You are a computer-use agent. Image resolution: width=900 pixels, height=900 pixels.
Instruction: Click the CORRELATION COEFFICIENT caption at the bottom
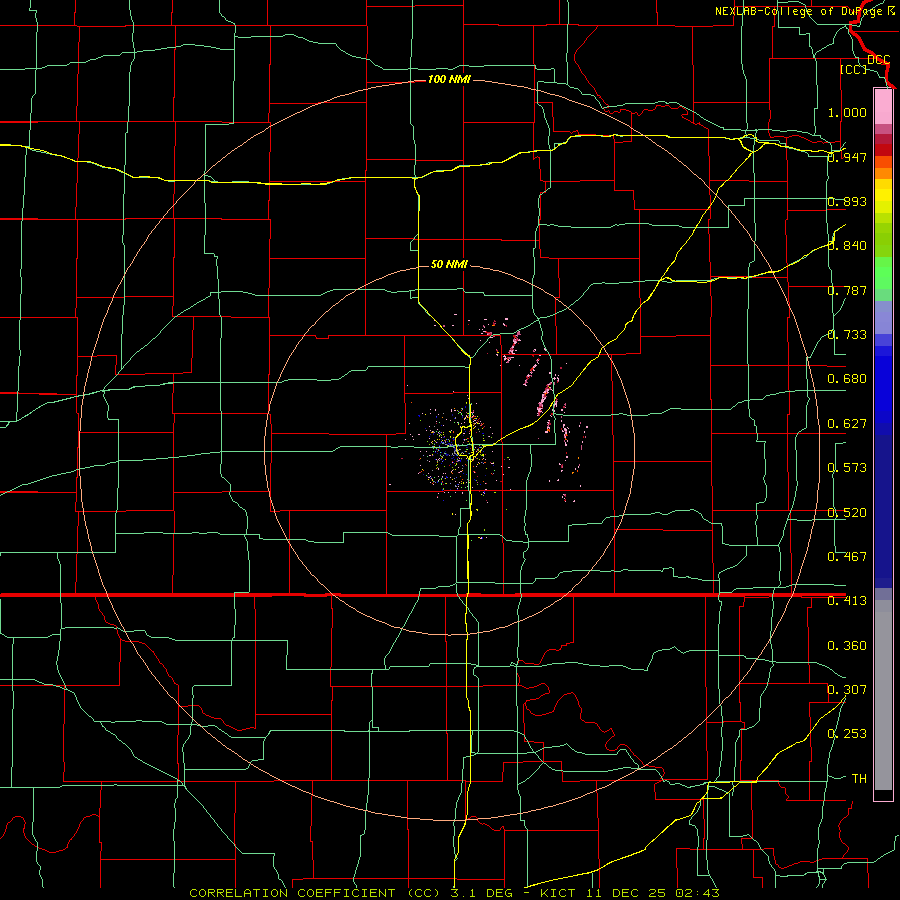(454, 893)
